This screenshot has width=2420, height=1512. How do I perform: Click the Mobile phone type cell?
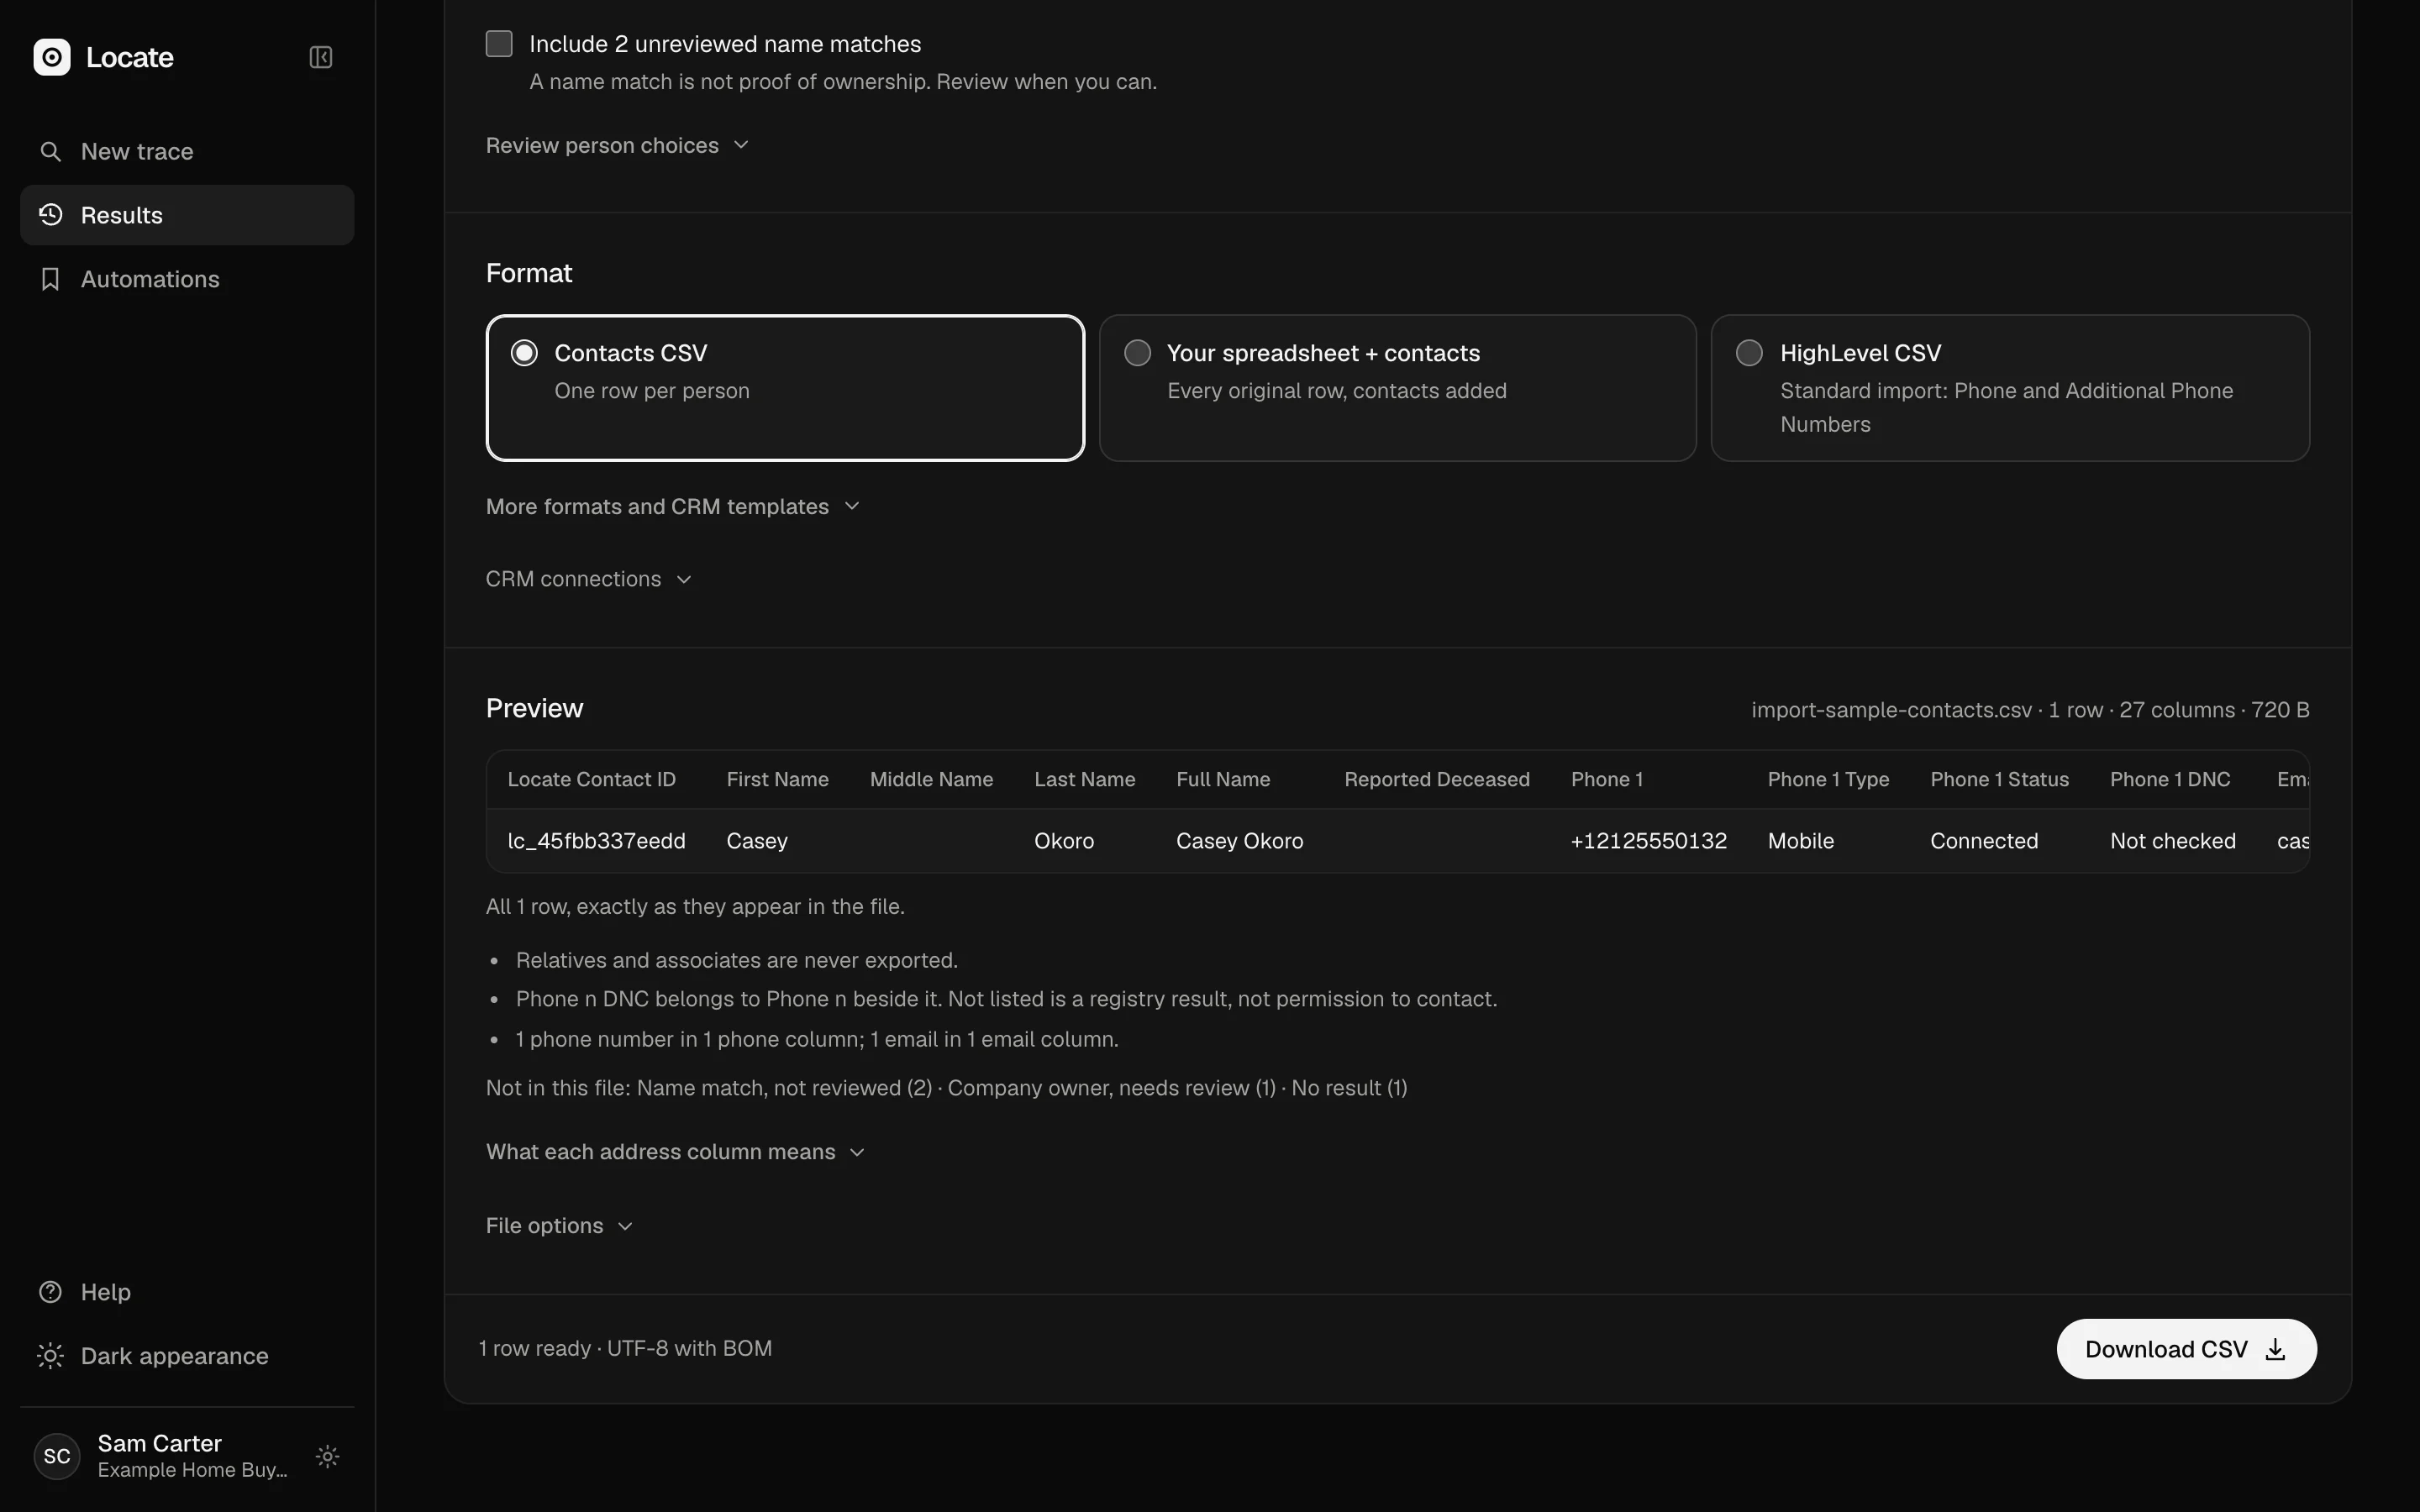(1800, 841)
